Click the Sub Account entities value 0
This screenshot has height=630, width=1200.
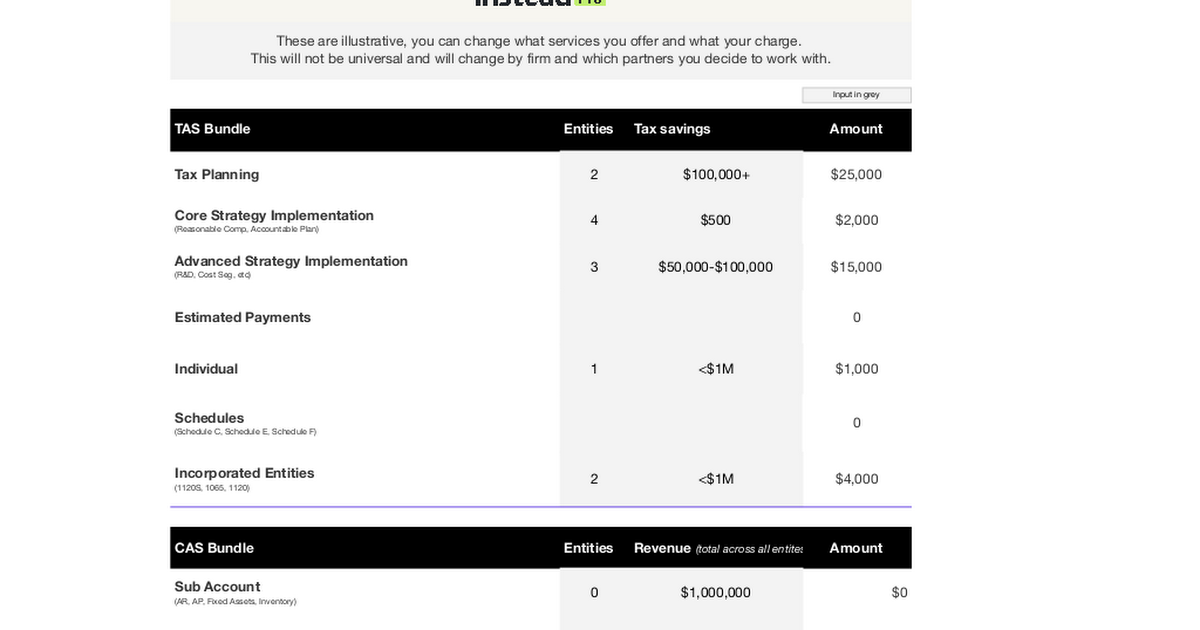(x=594, y=593)
